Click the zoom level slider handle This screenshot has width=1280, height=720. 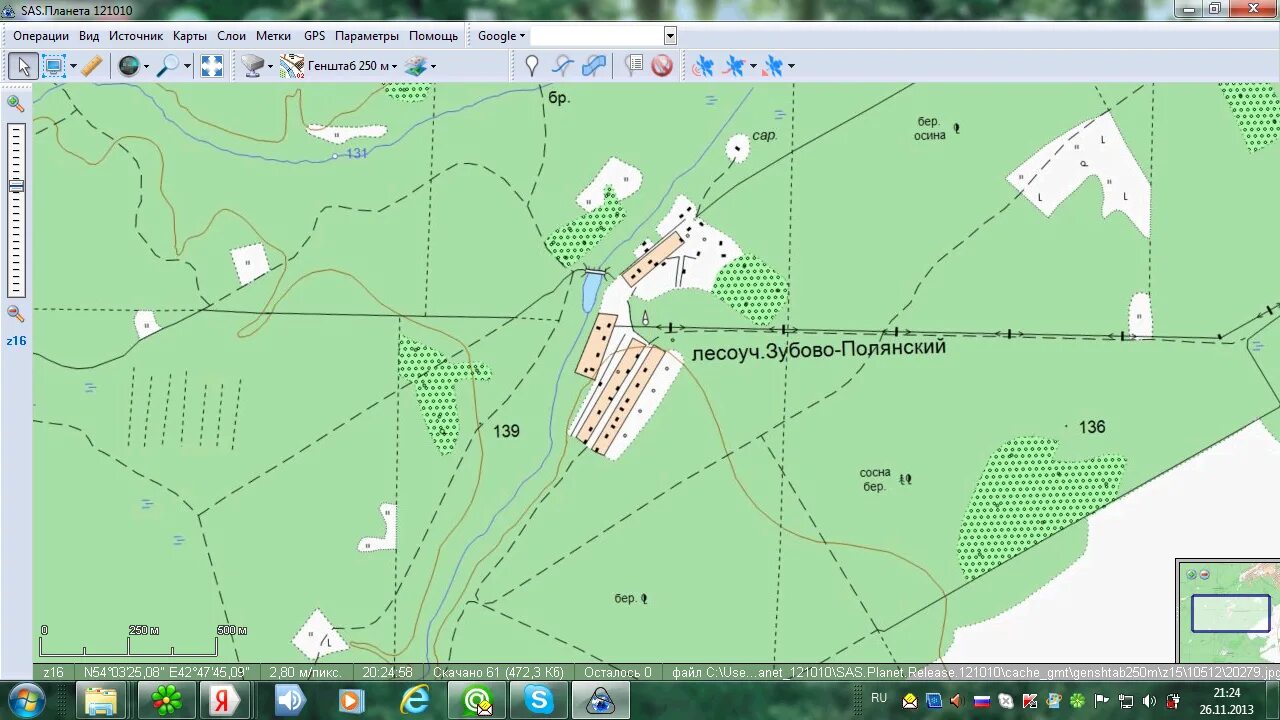[x=16, y=186]
